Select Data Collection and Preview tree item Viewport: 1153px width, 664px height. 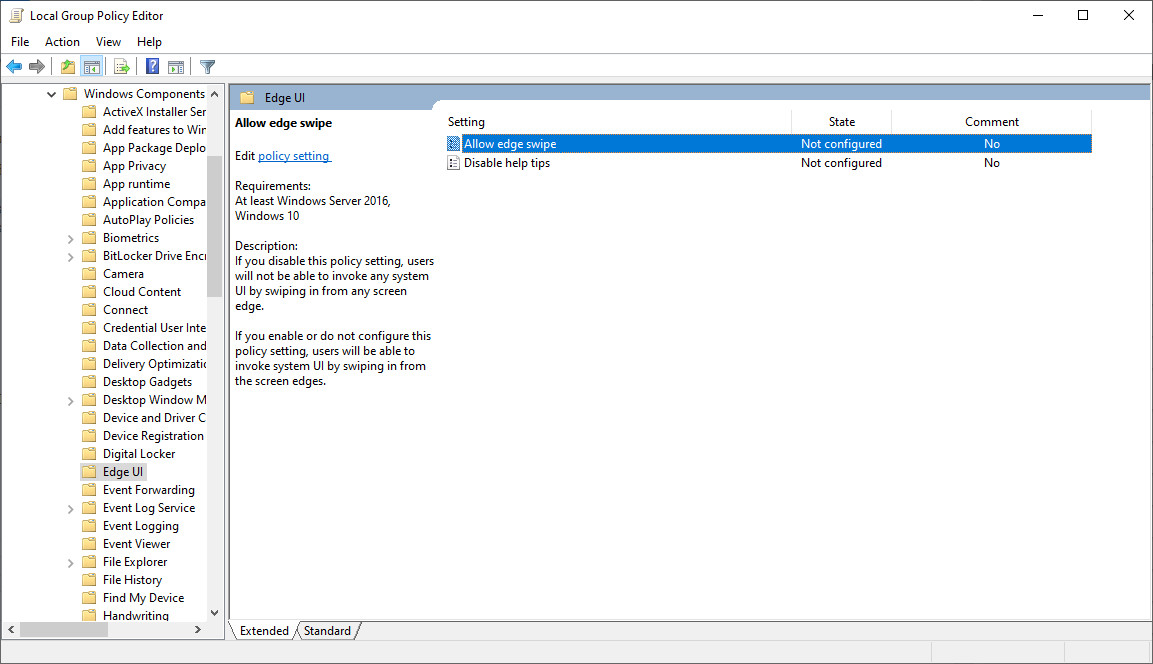(154, 346)
